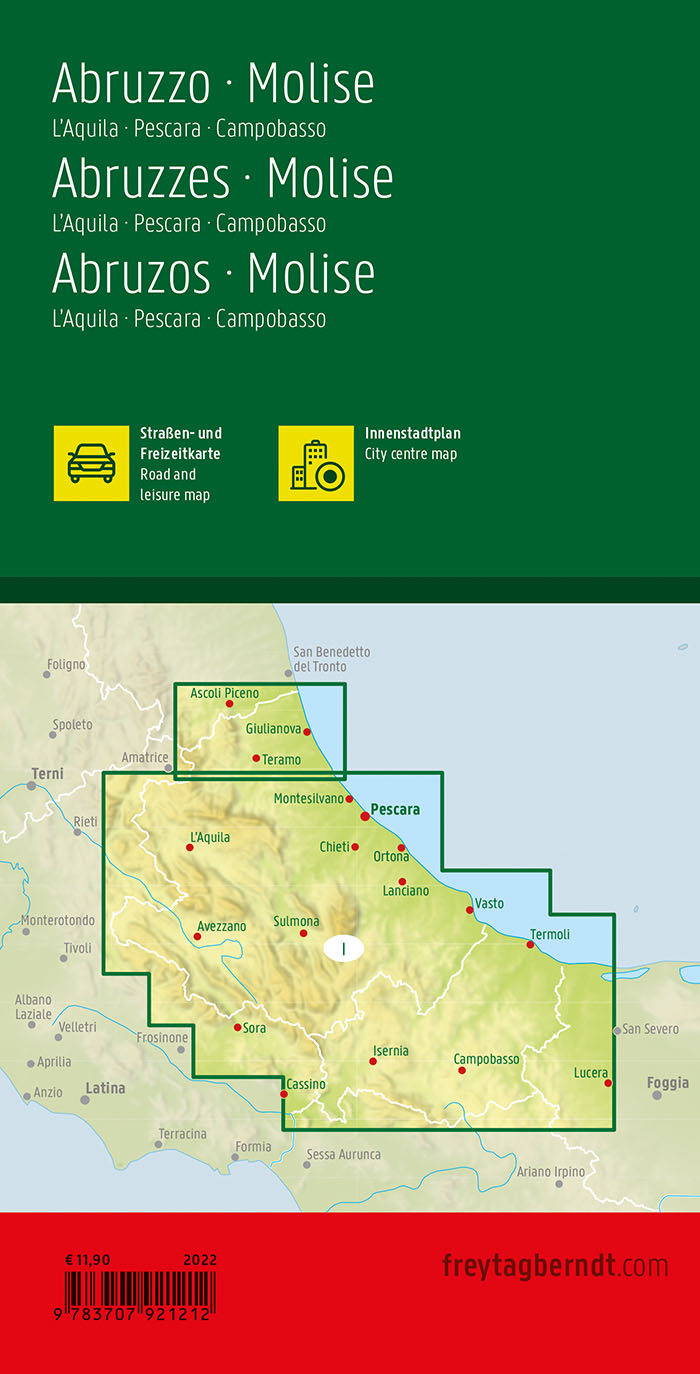Click the "Abruzos · Molise" Spanish title
The height and width of the screenshot is (1374, 700).
[213, 273]
